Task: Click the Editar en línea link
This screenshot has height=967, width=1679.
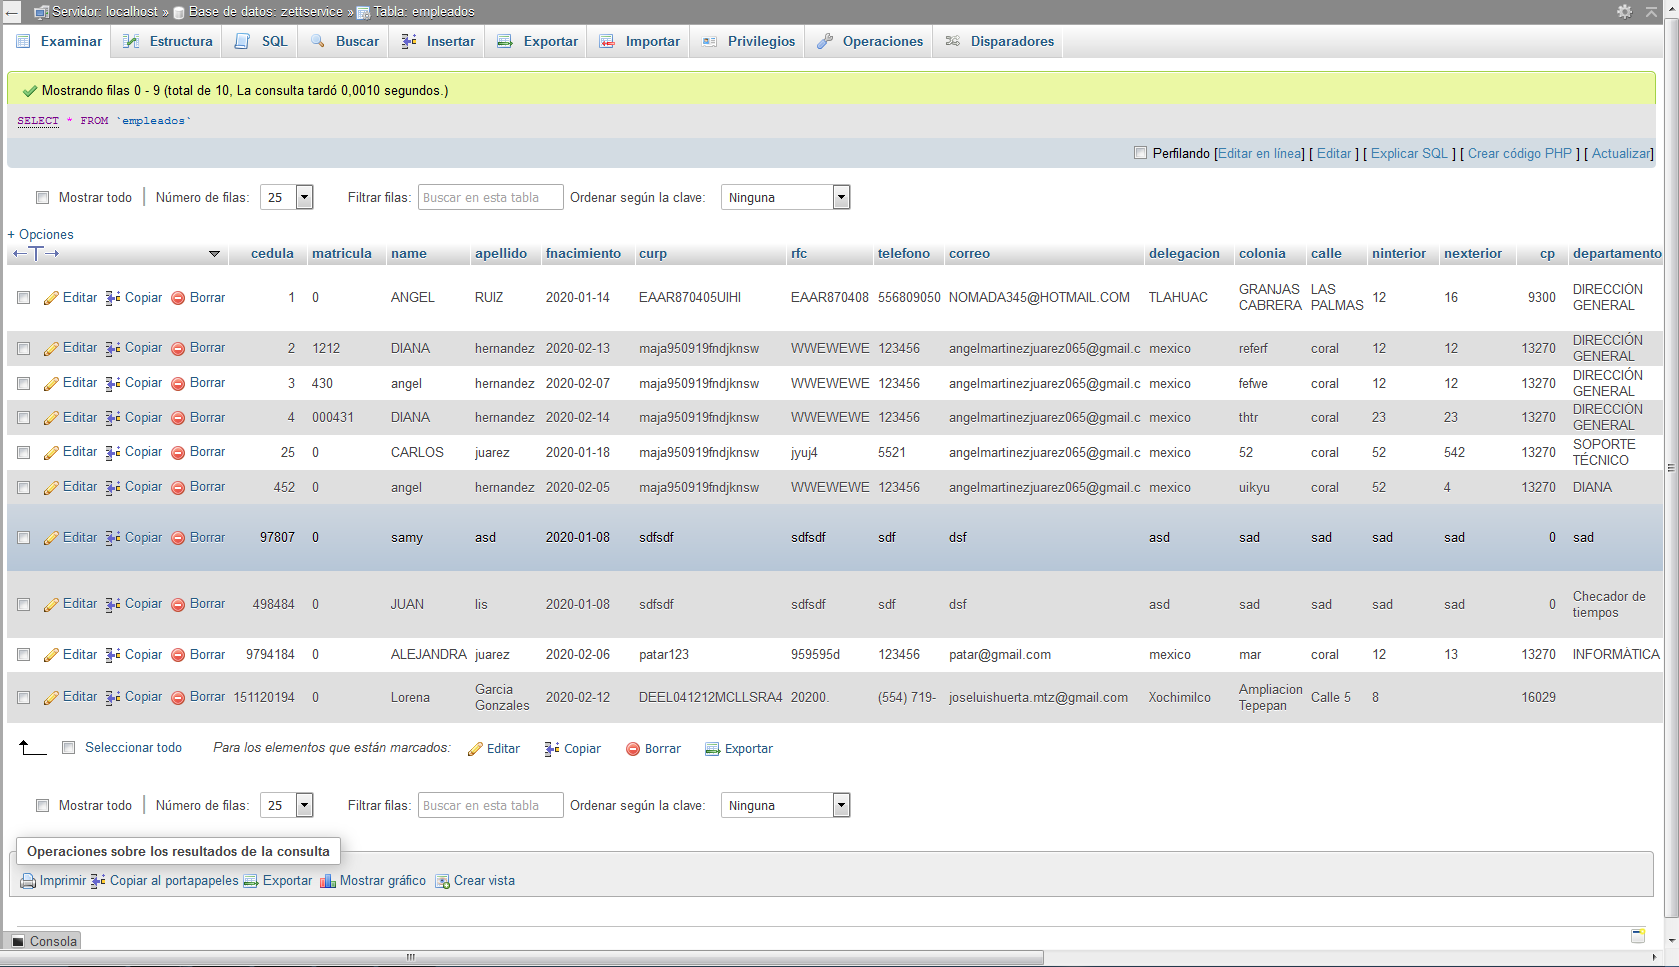Action: (1261, 154)
